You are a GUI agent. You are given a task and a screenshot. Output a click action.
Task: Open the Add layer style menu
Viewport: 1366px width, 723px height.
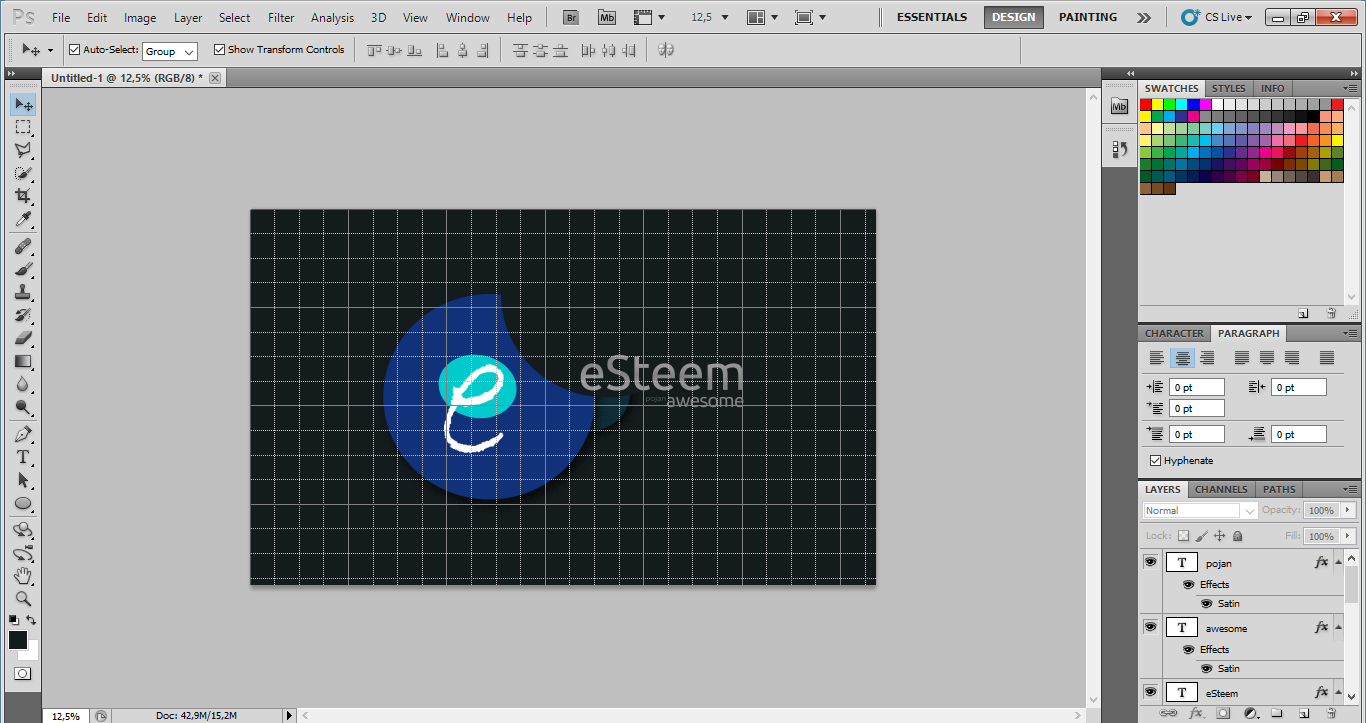1196,713
